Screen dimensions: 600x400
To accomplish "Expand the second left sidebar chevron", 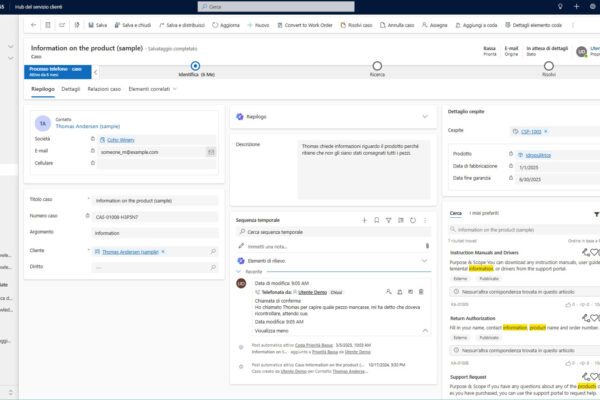I will click(11, 58).
